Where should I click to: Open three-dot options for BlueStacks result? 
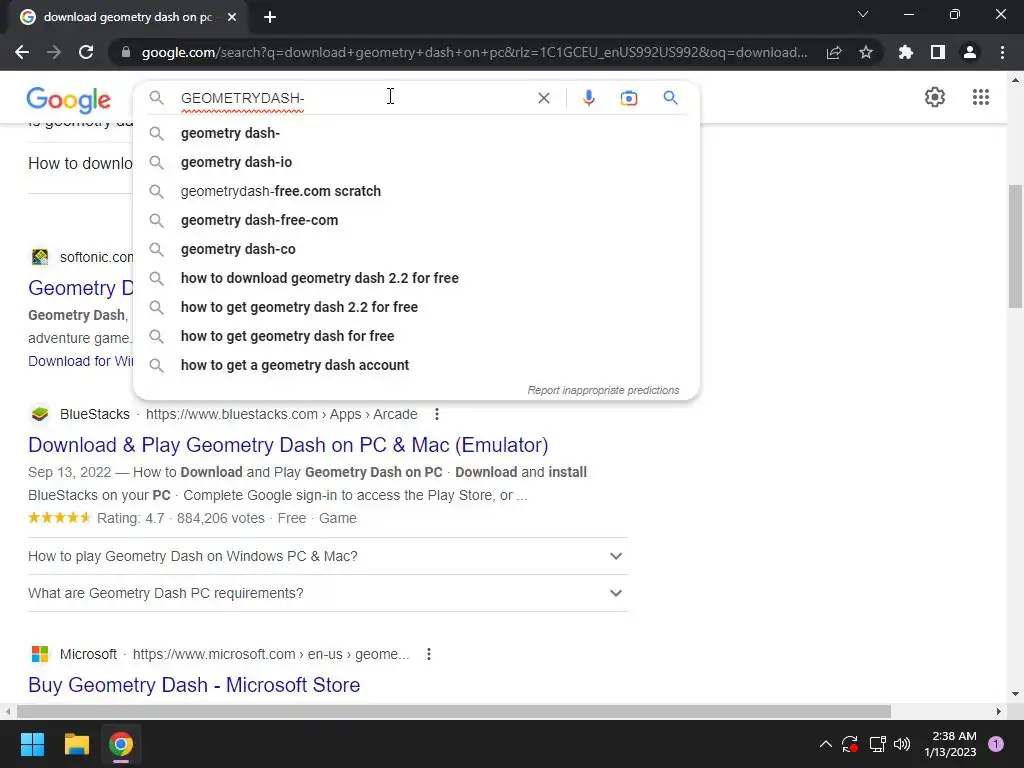click(x=437, y=414)
